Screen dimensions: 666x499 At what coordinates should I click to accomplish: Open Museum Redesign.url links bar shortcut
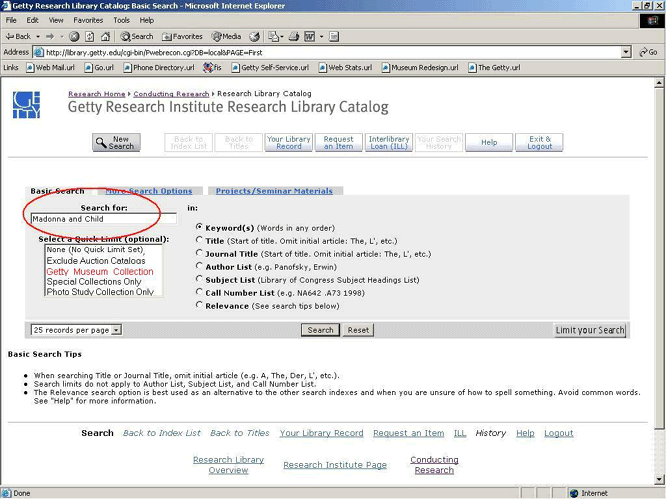point(426,68)
